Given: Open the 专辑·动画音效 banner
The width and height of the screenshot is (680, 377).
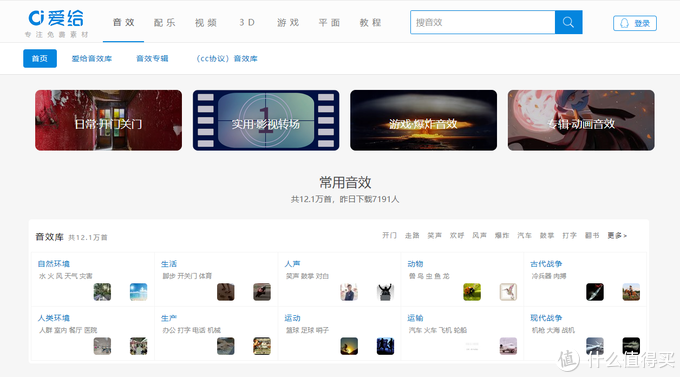Looking at the screenshot, I should tap(581, 120).
